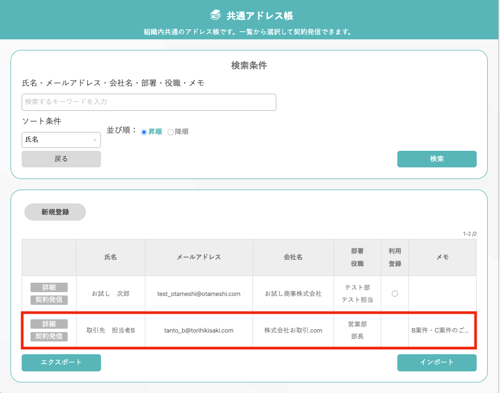Focus the keyword search input field

coord(149,102)
